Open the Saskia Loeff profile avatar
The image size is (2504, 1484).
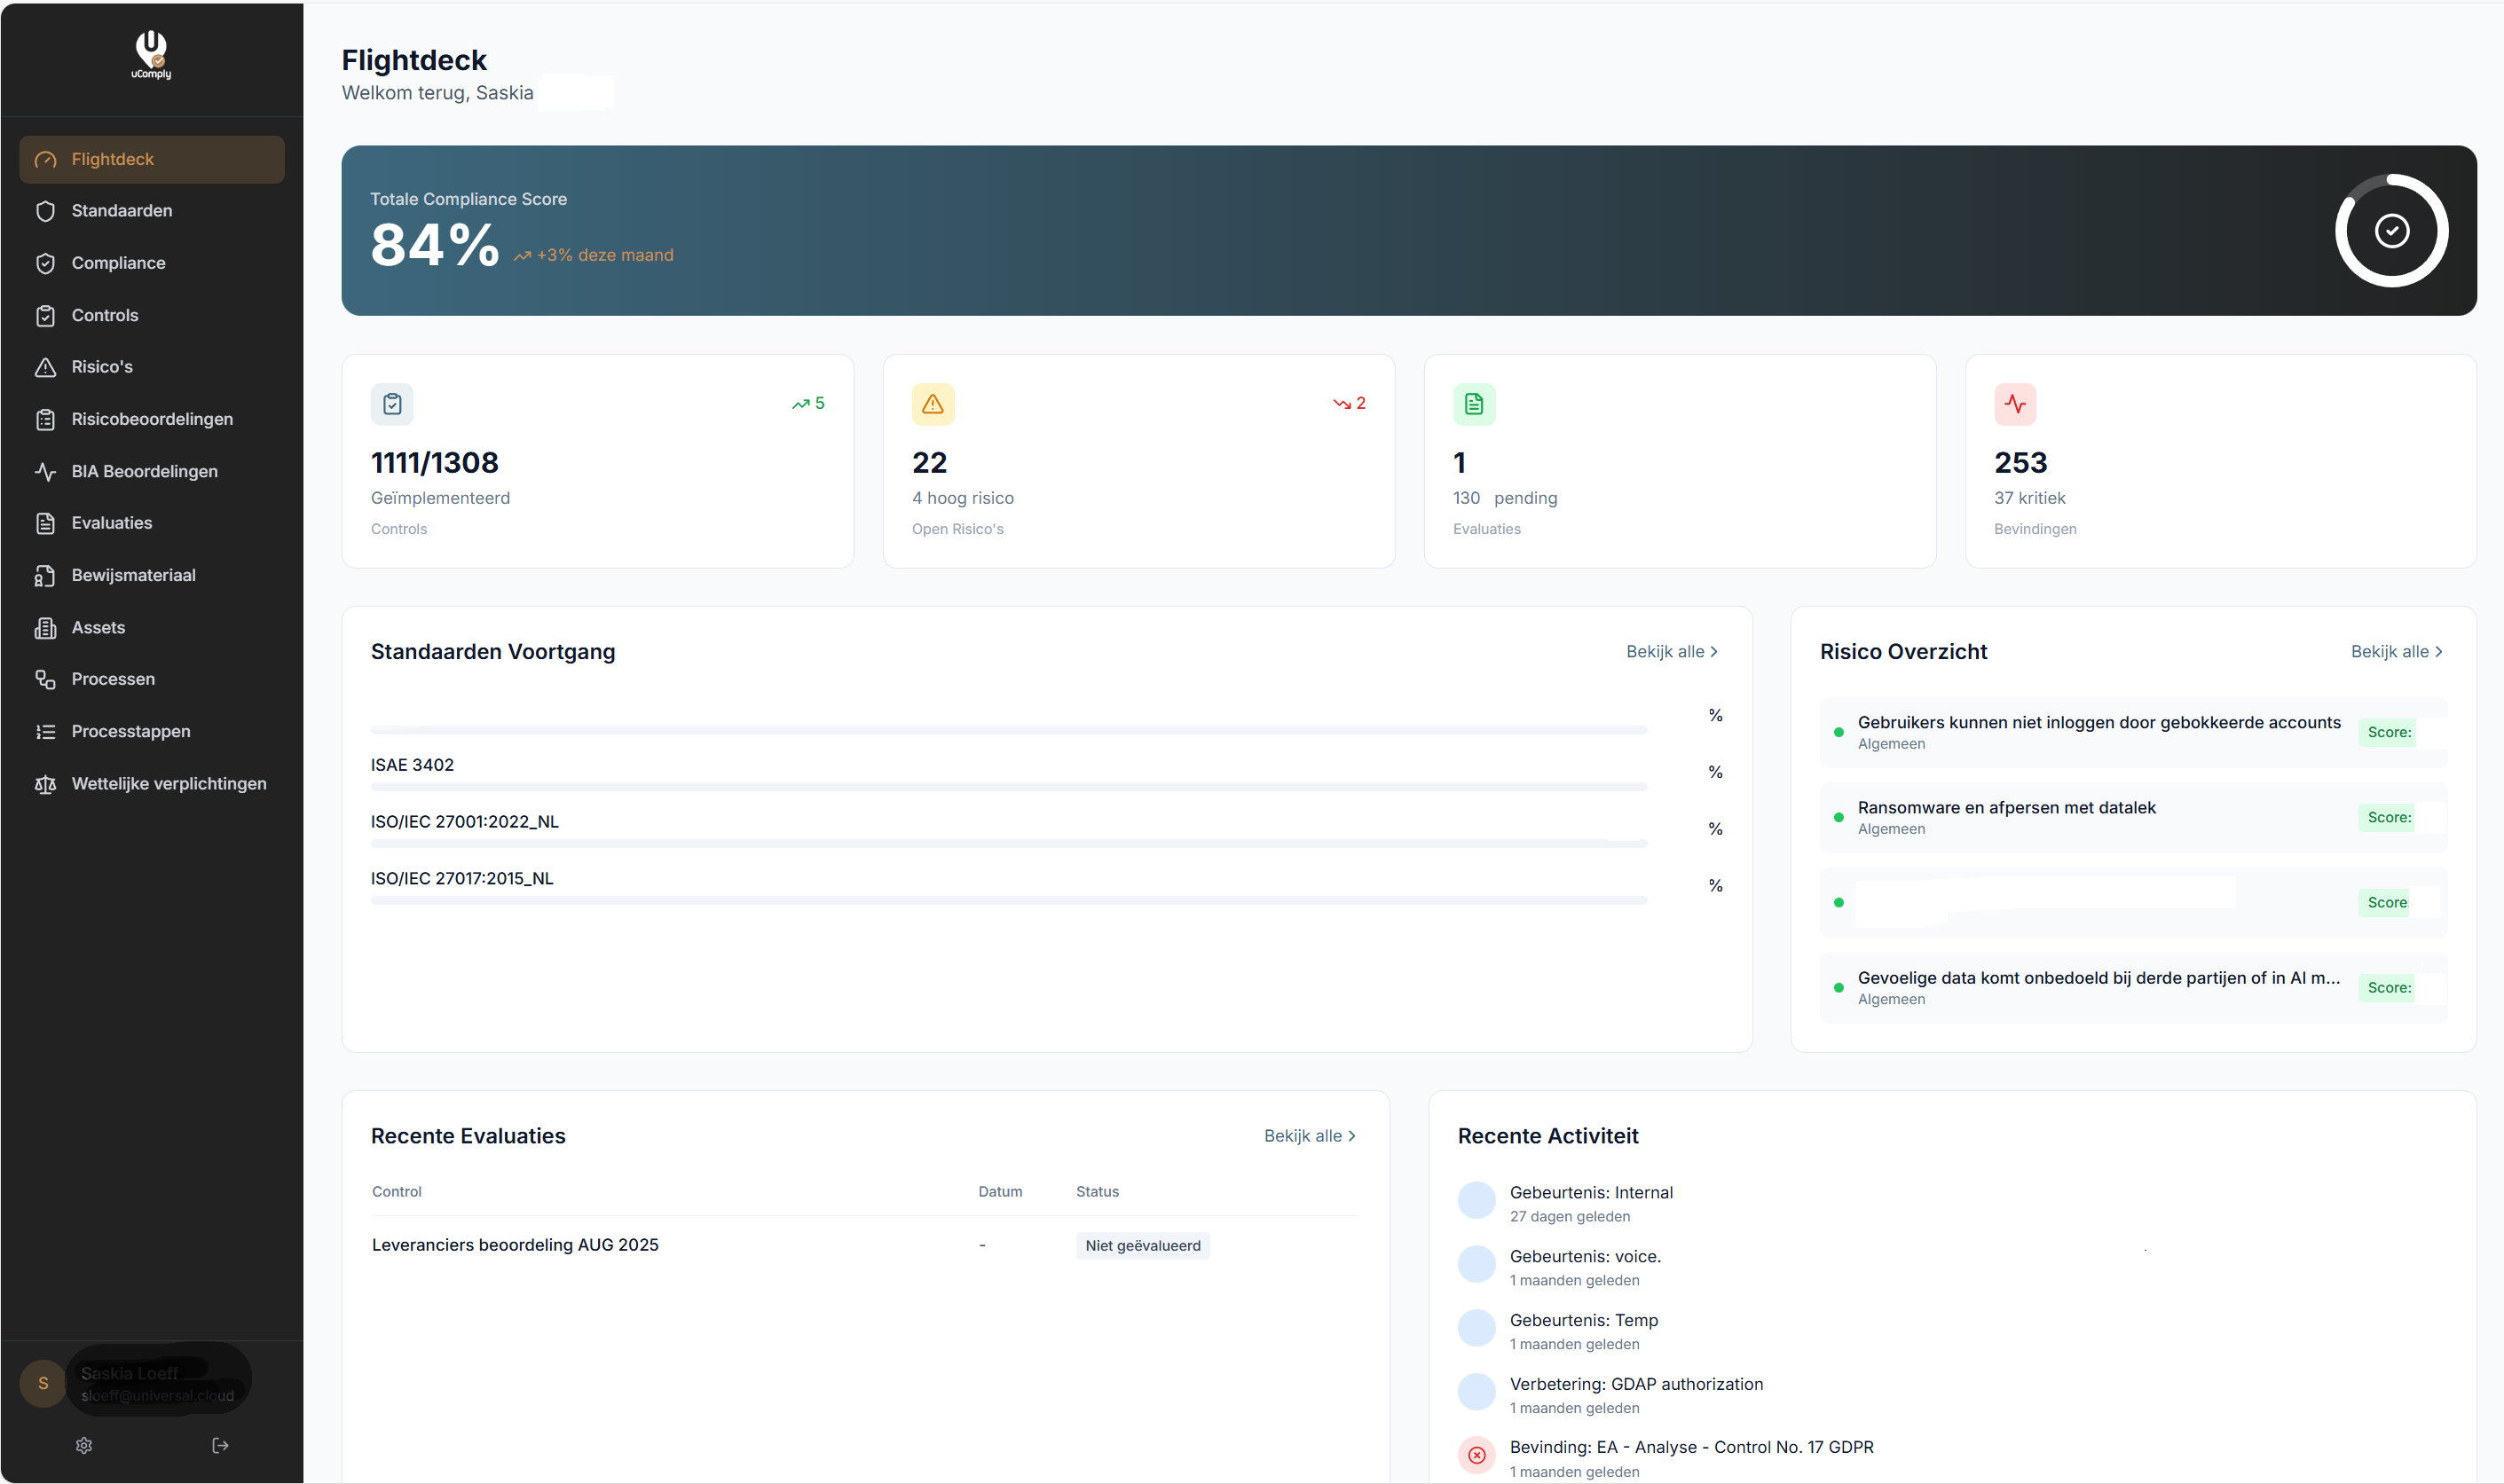point(41,1384)
